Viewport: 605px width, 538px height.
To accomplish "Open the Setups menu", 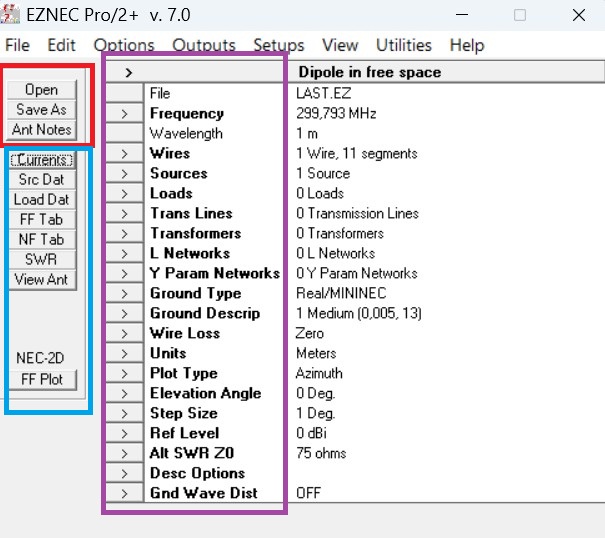I will [x=278, y=45].
